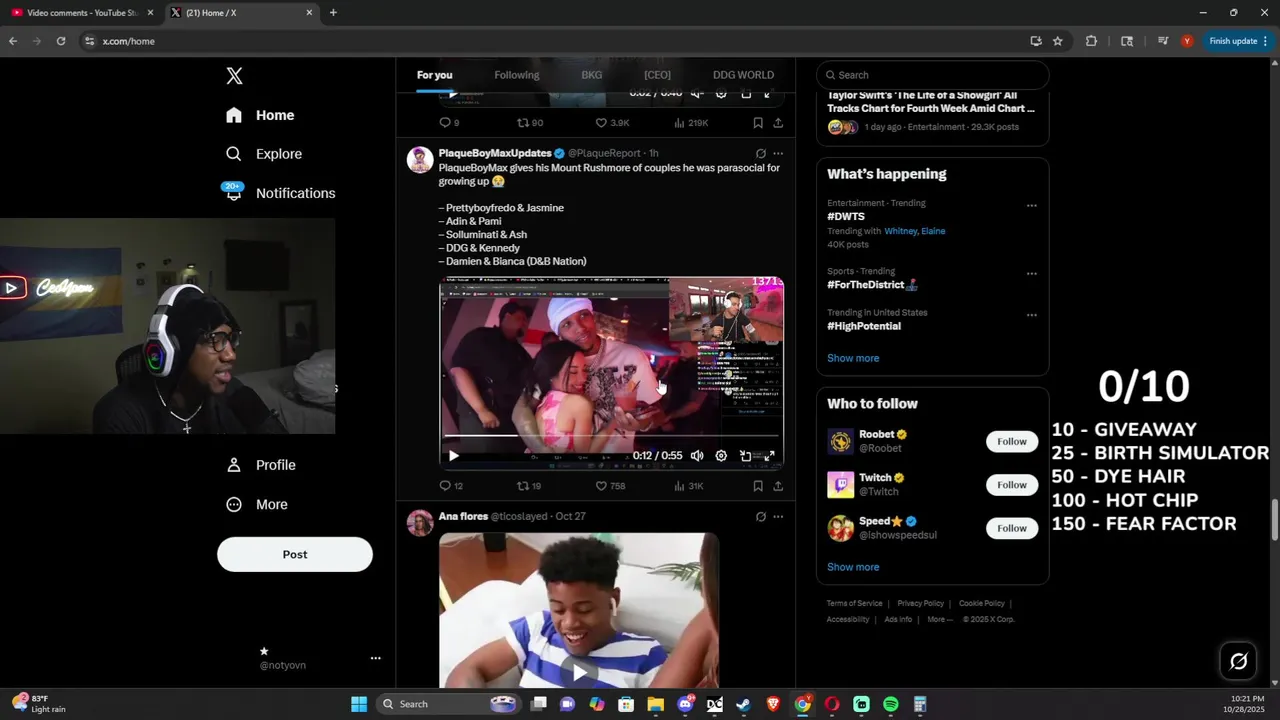Open Discord from the taskbar
This screenshot has width=1280, height=720.
[685, 704]
